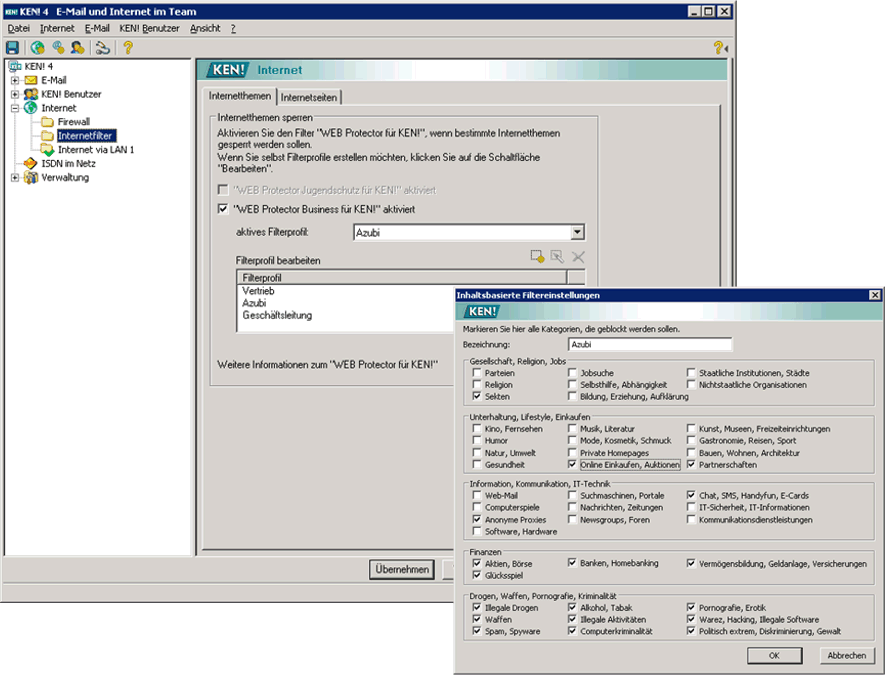The height and width of the screenshot is (675, 886).
Task: Click Abbrechen in the filter settings dialog
Action: coord(846,655)
